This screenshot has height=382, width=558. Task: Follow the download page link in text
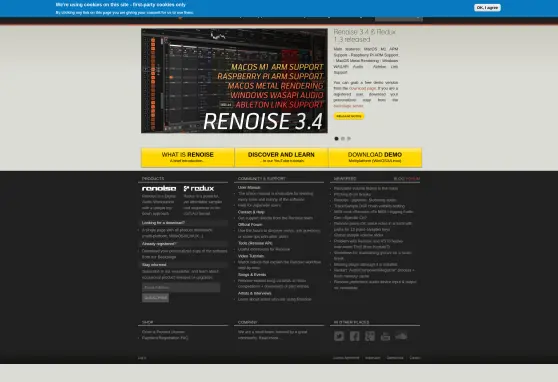(x=363, y=88)
